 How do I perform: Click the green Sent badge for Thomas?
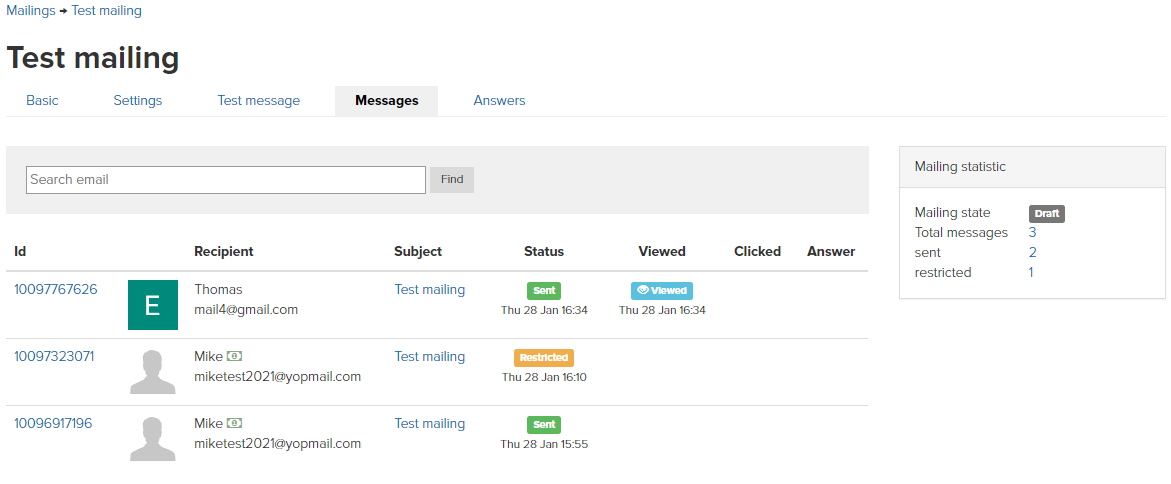tap(544, 290)
